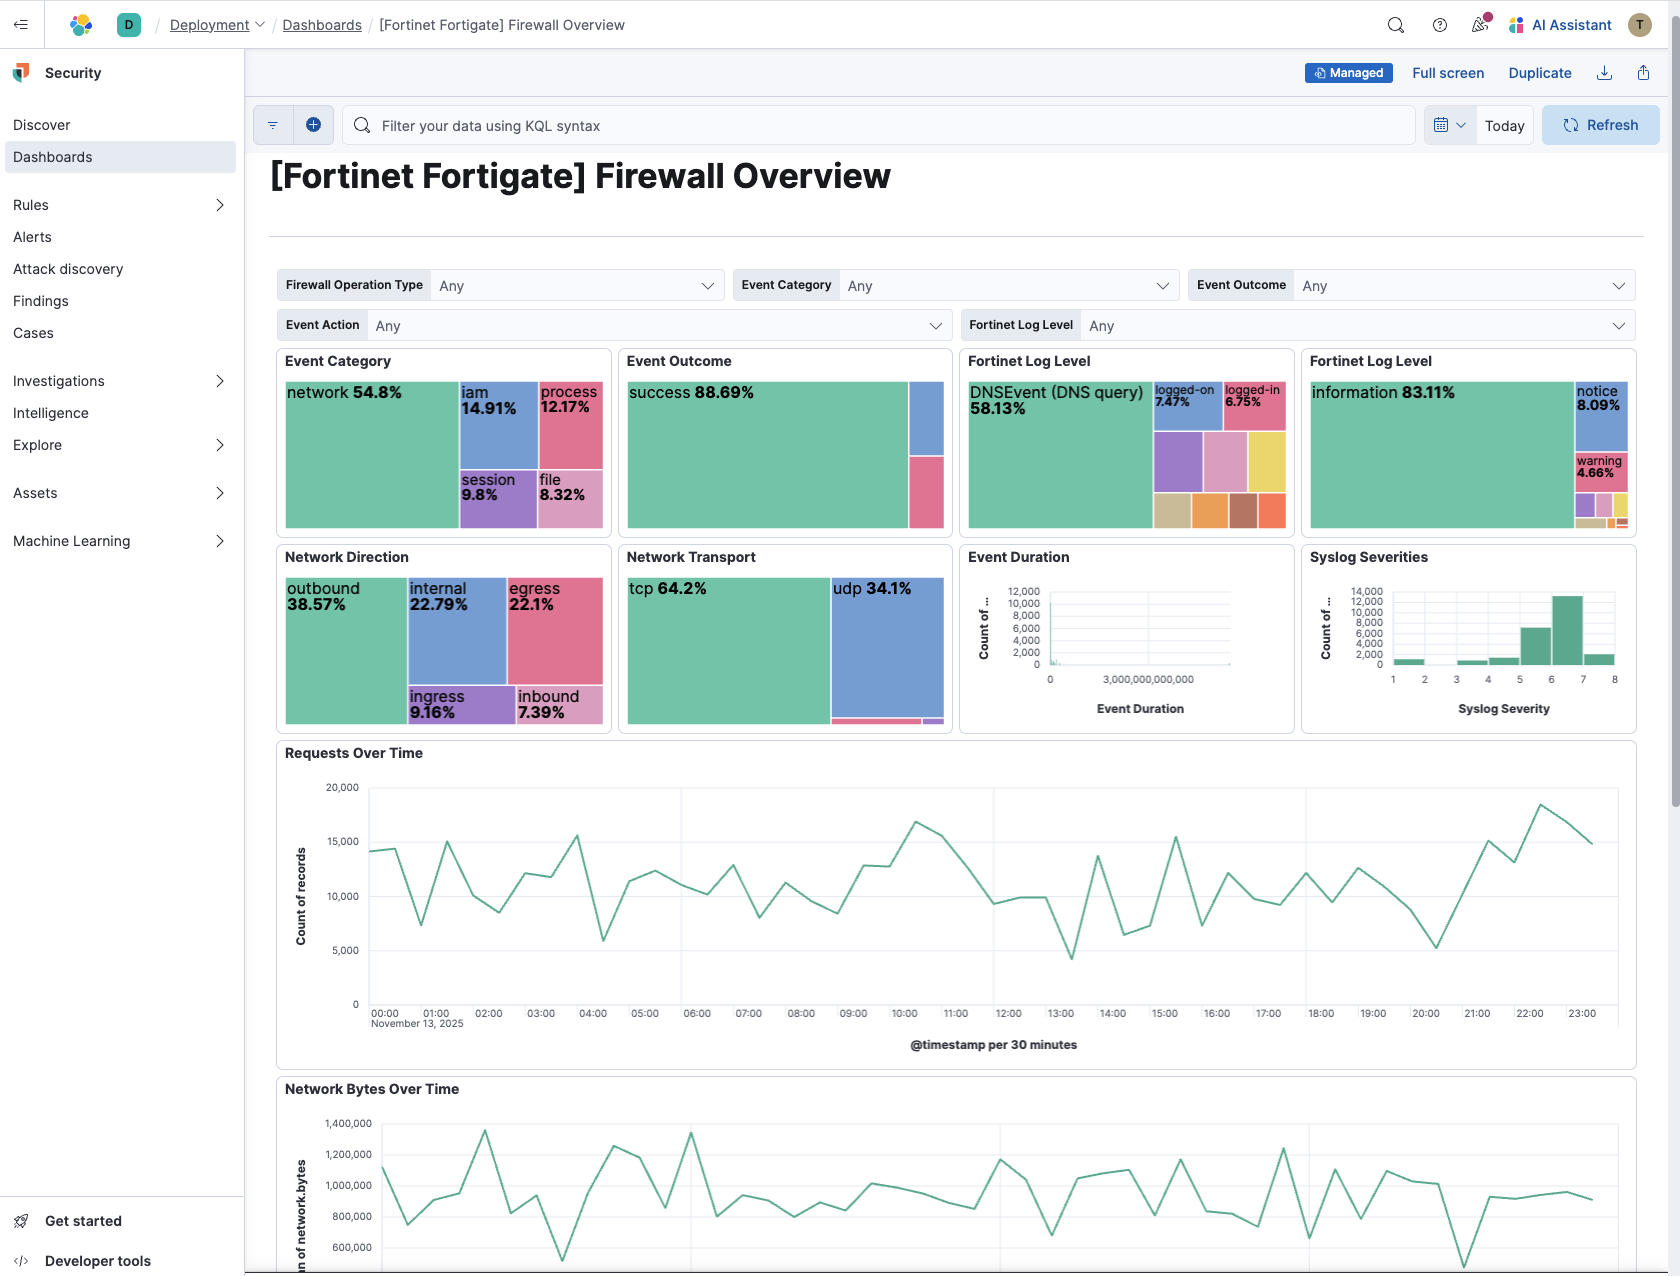
Task: Click the share dashboard icon
Action: point(1643,73)
